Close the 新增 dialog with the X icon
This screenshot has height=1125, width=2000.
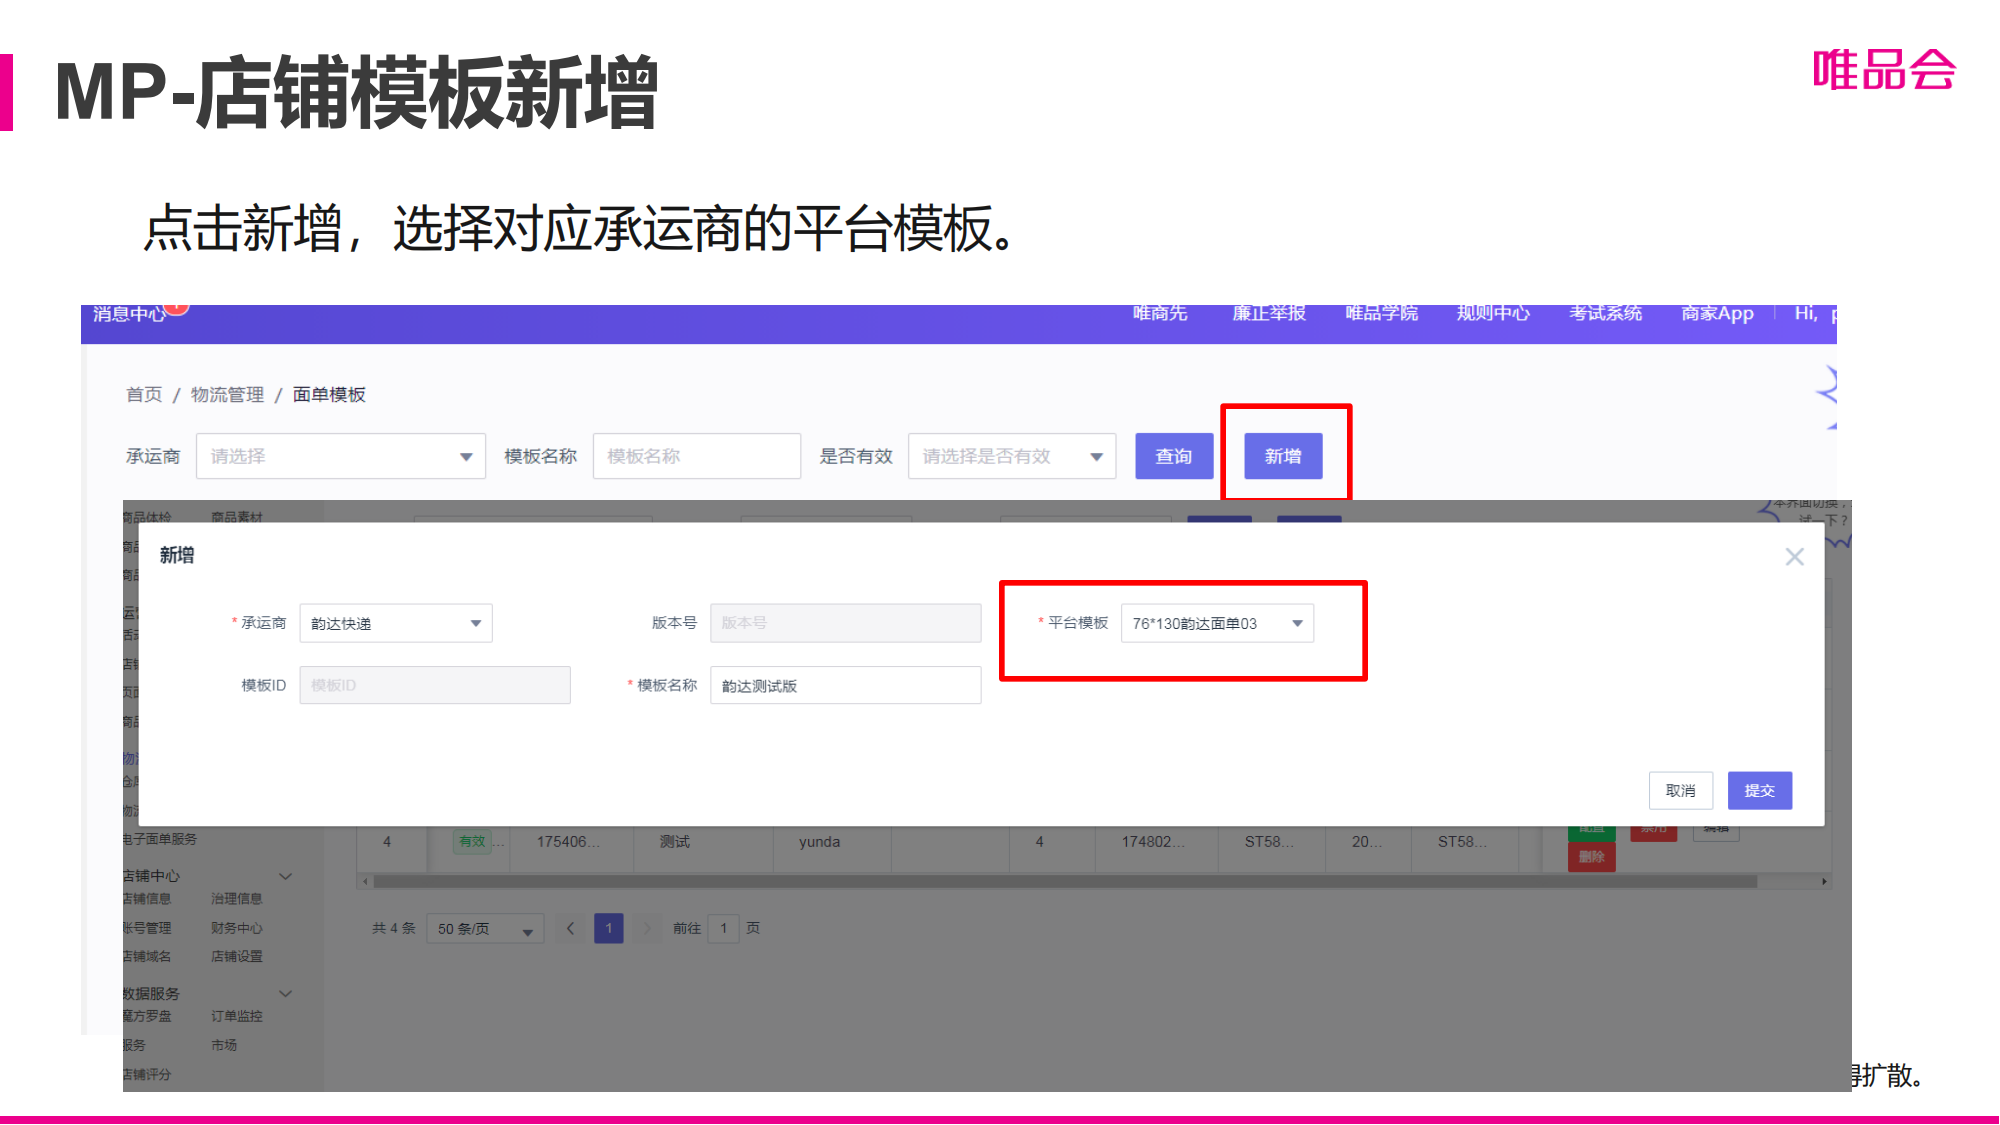pyautogui.click(x=1794, y=557)
